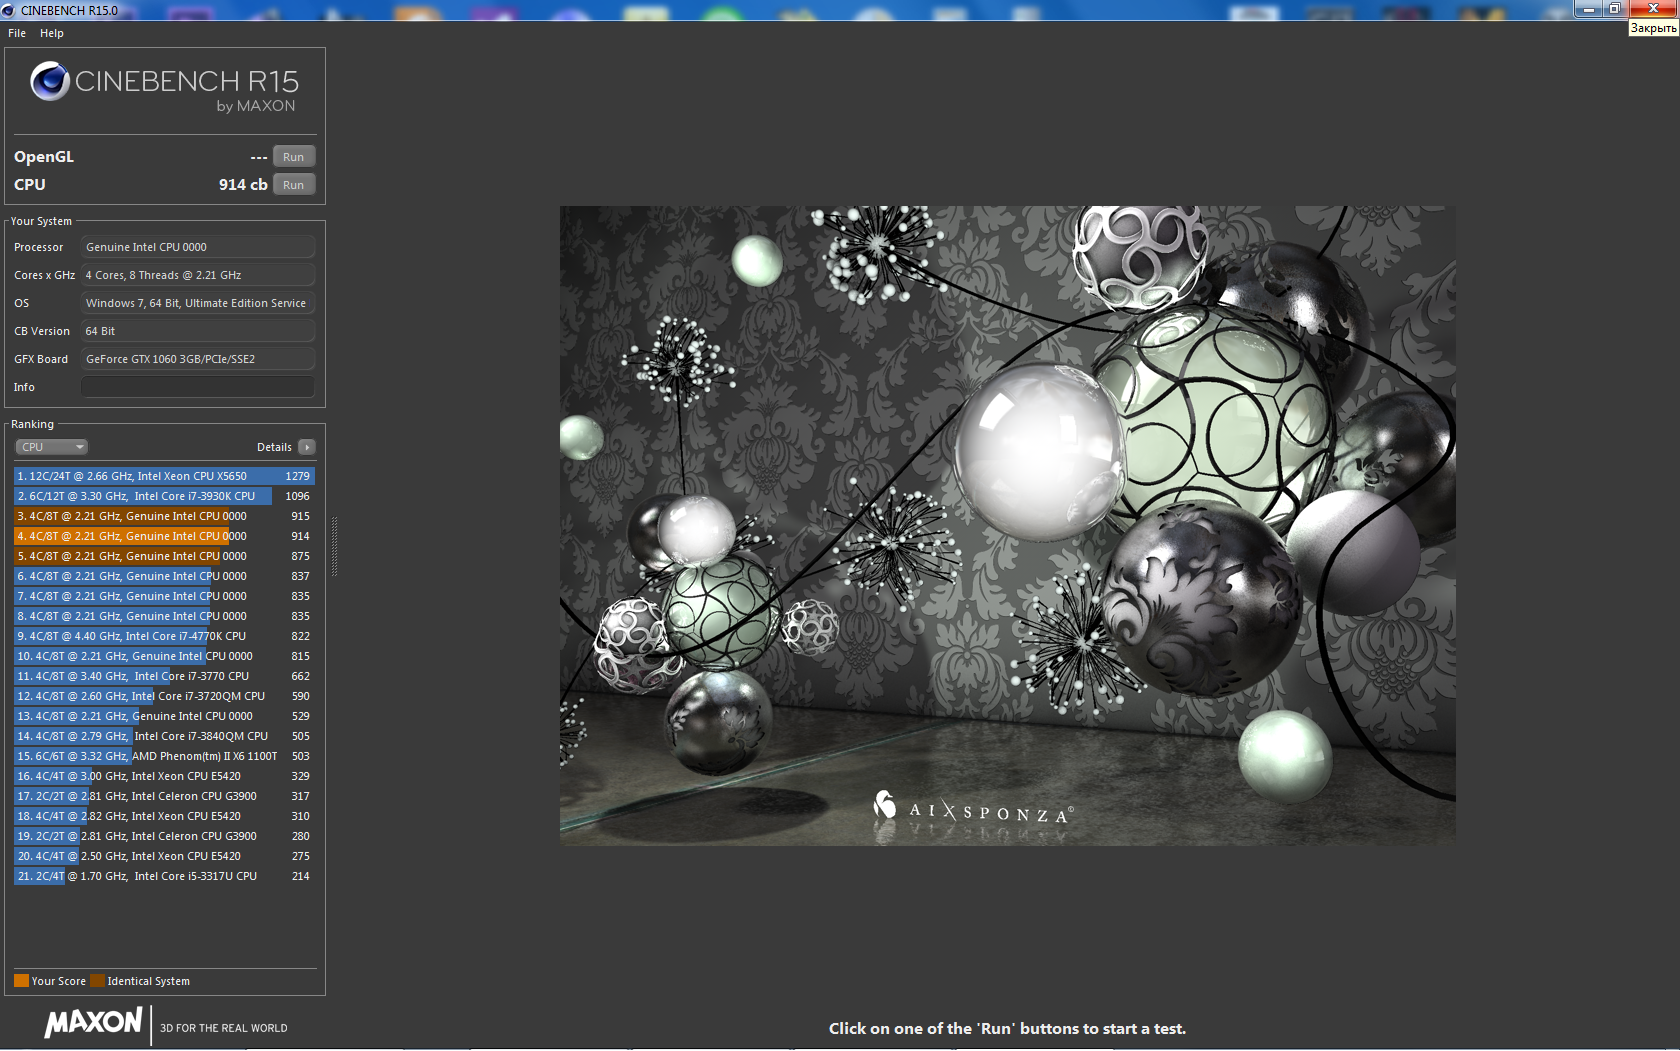
Task: Click the CPU score '914 cb'
Action: click(x=243, y=185)
